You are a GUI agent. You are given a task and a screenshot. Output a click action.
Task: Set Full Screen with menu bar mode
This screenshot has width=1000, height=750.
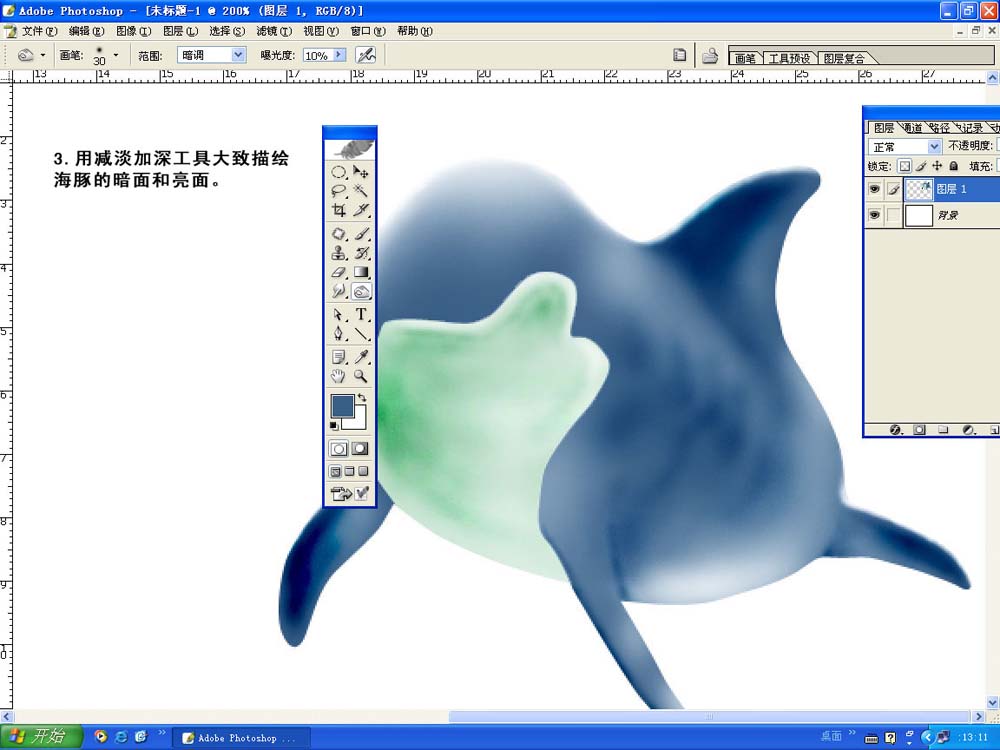click(x=349, y=472)
